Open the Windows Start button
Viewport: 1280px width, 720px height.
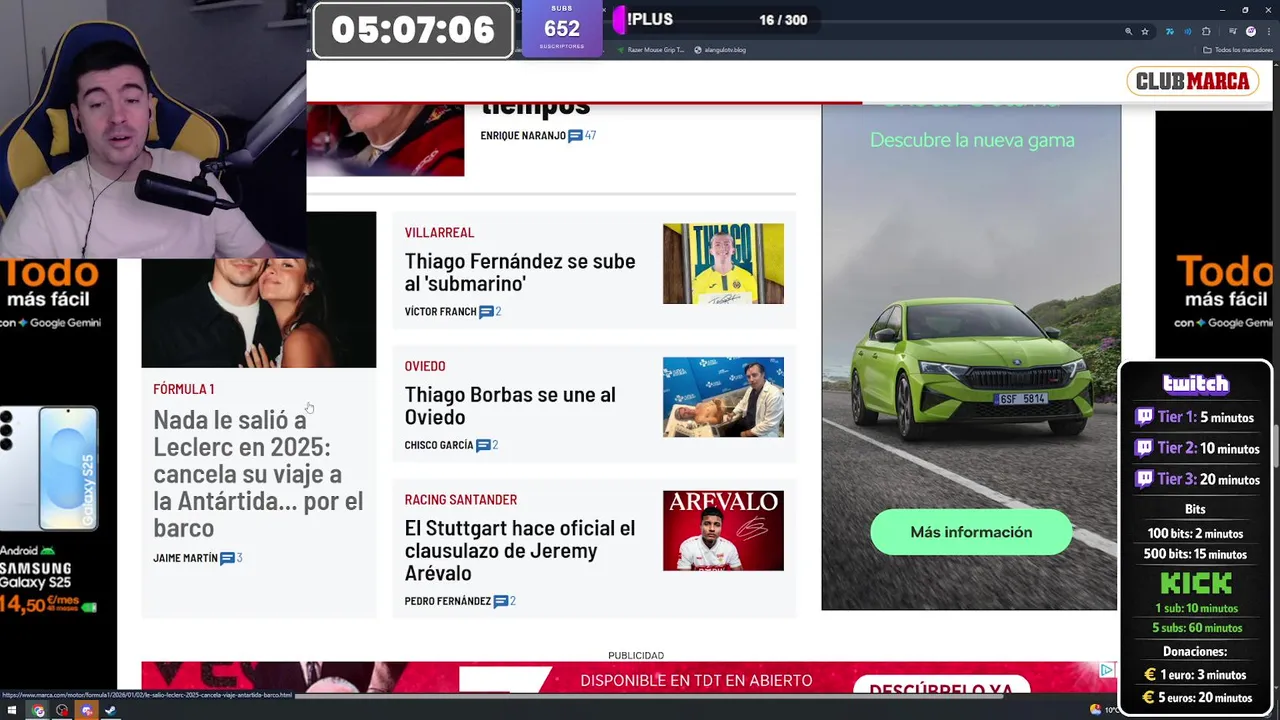pos(12,710)
